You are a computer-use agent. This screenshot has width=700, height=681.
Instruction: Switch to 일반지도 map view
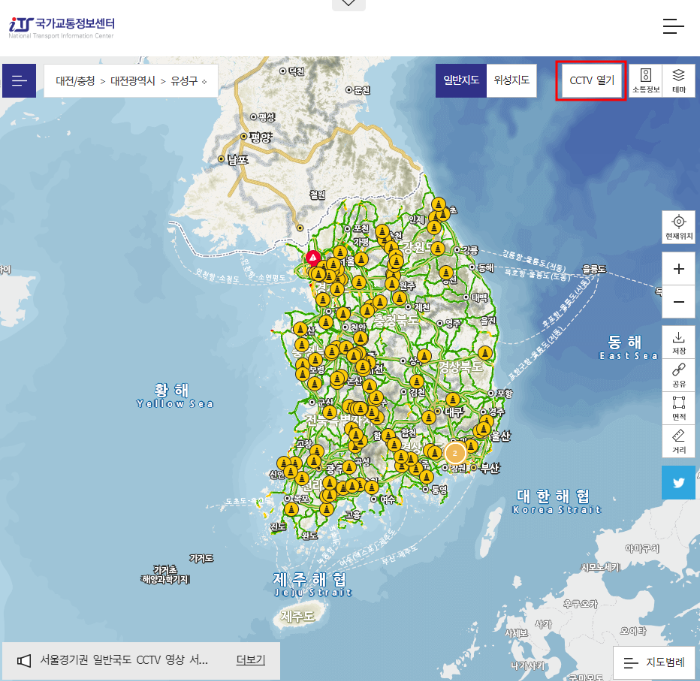[x=461, y=80]
